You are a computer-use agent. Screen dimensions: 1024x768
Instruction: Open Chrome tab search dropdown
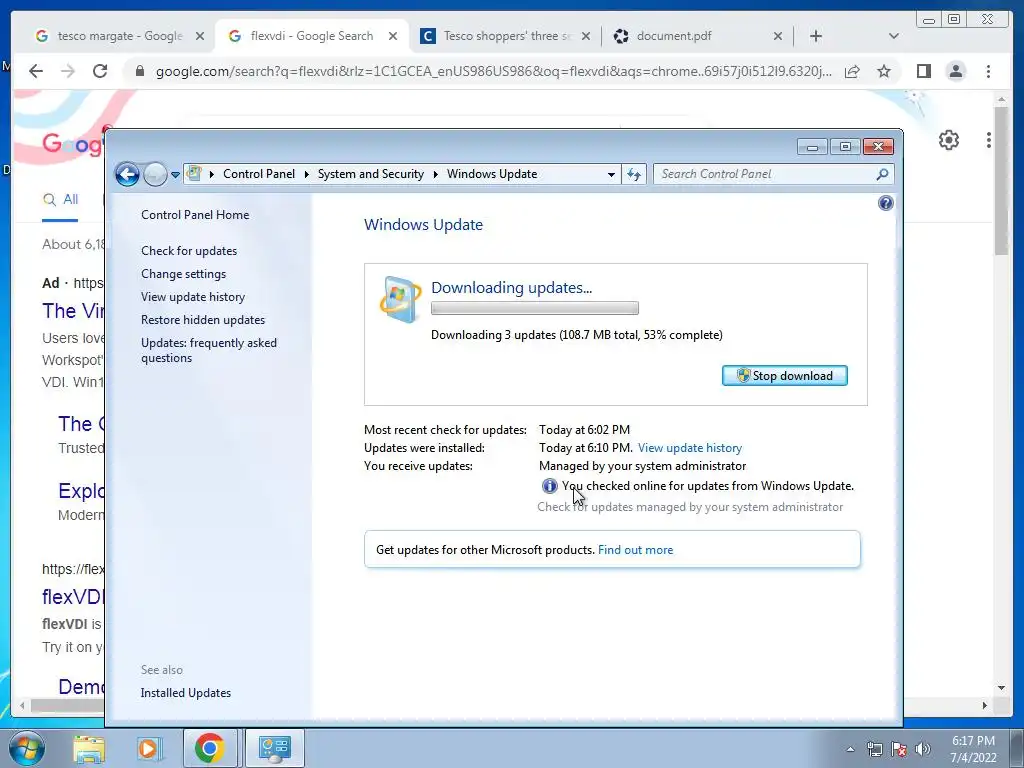point(893,37)
